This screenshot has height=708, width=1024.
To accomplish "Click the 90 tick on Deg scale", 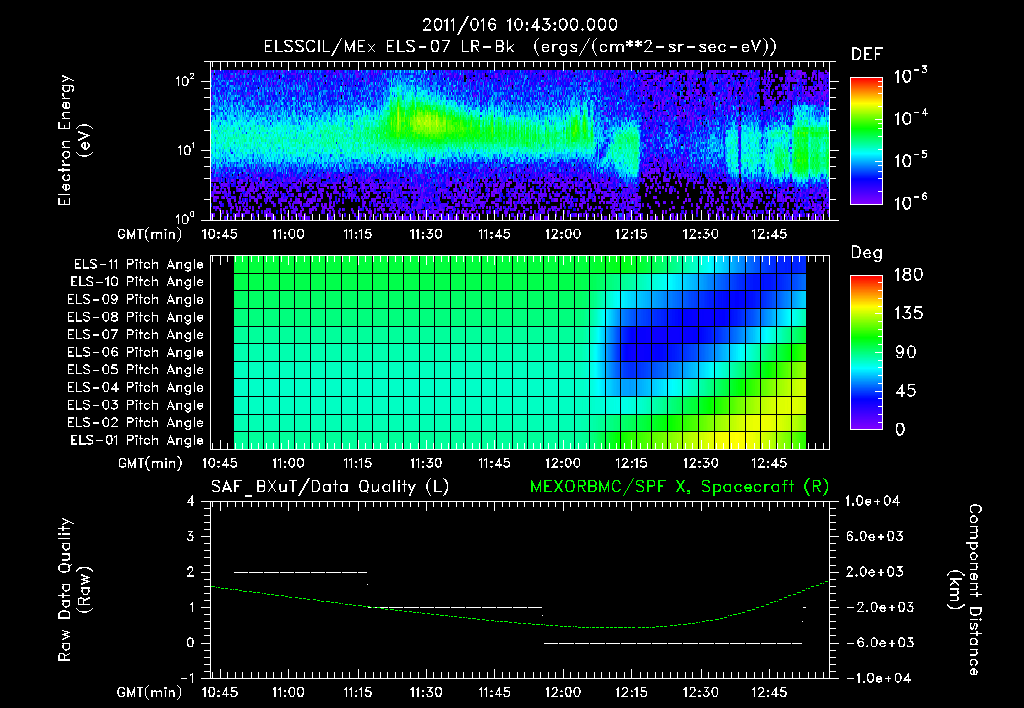I will point(905,352).
